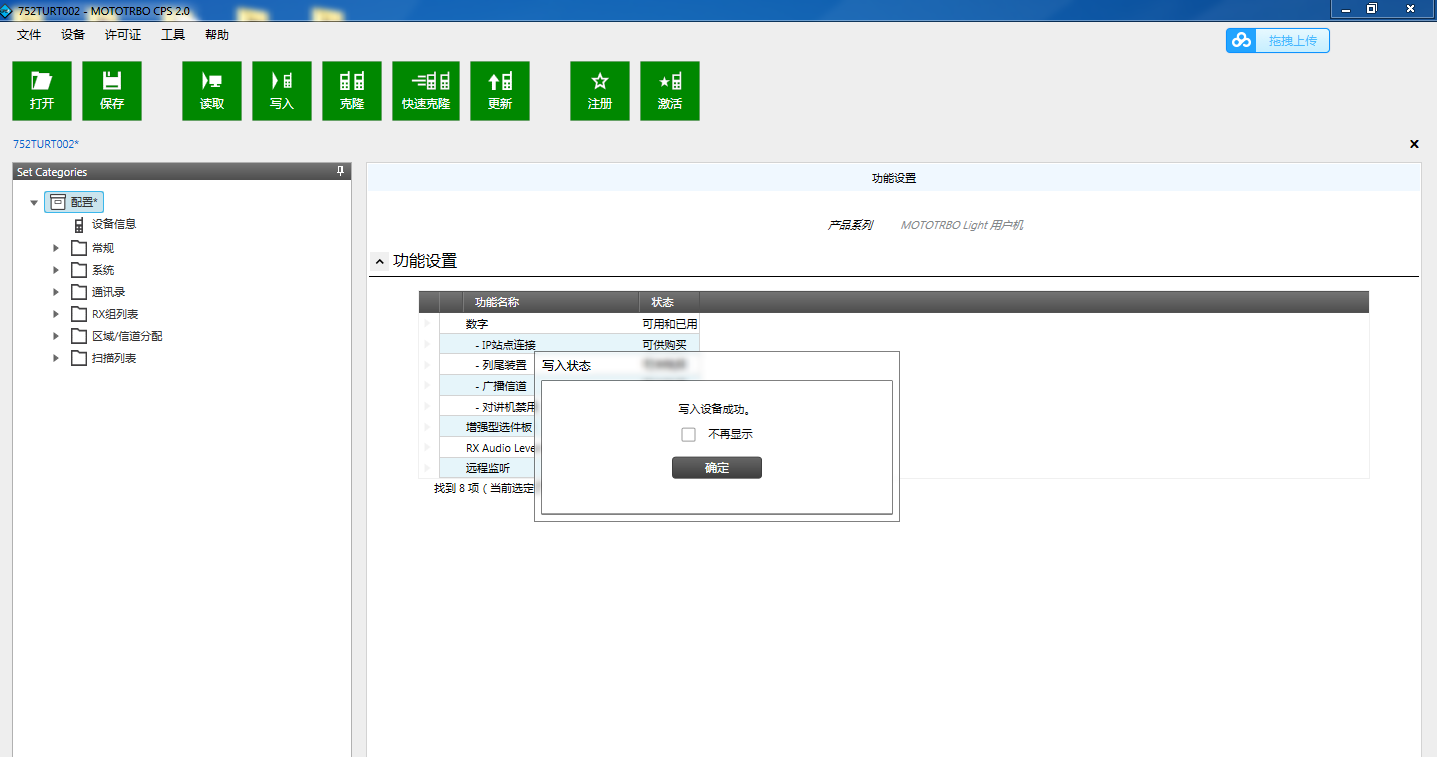Open the 许可证 menu
Image resolution: width=1437 pixels, height=757 pixels.
(x=123, y=35)
